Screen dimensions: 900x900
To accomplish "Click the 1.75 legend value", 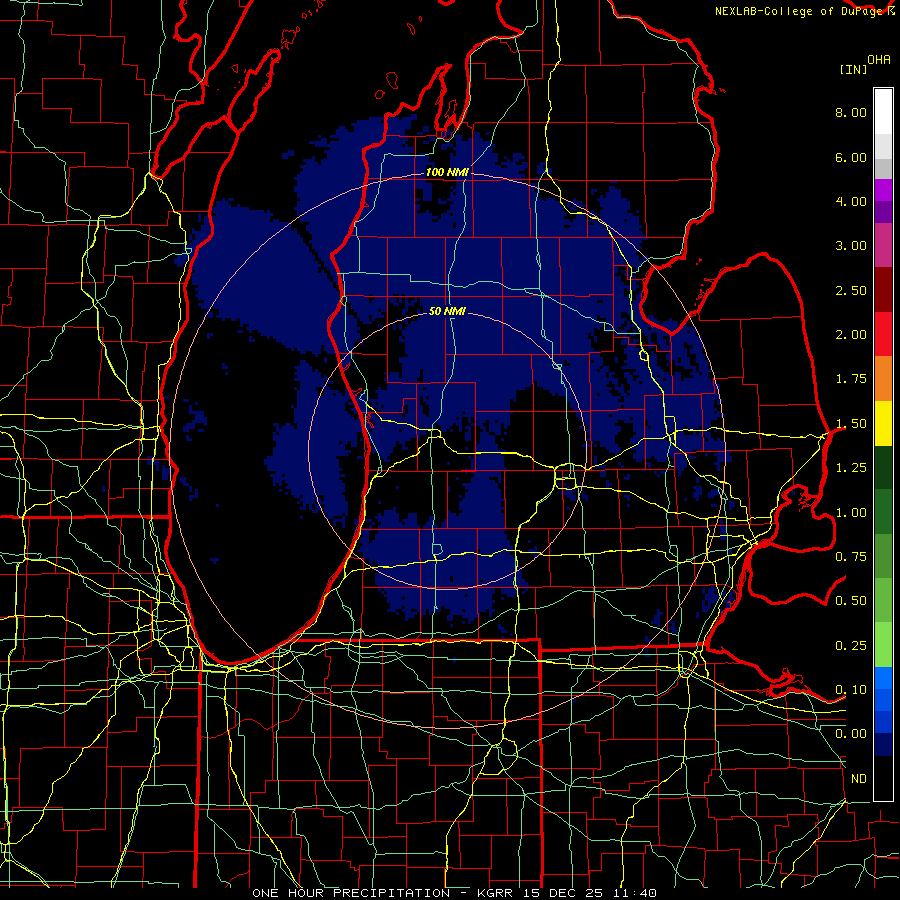I will click(x=851, y=379).
